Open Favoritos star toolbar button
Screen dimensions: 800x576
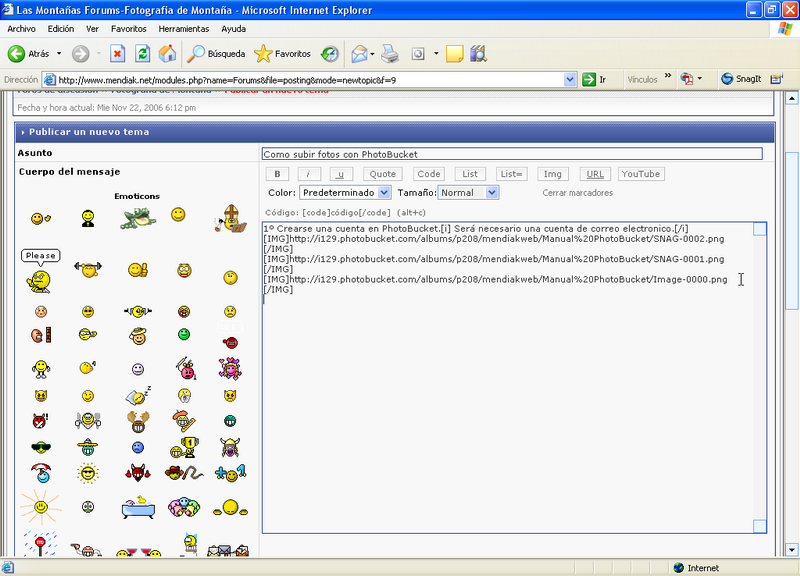(283, 54)
